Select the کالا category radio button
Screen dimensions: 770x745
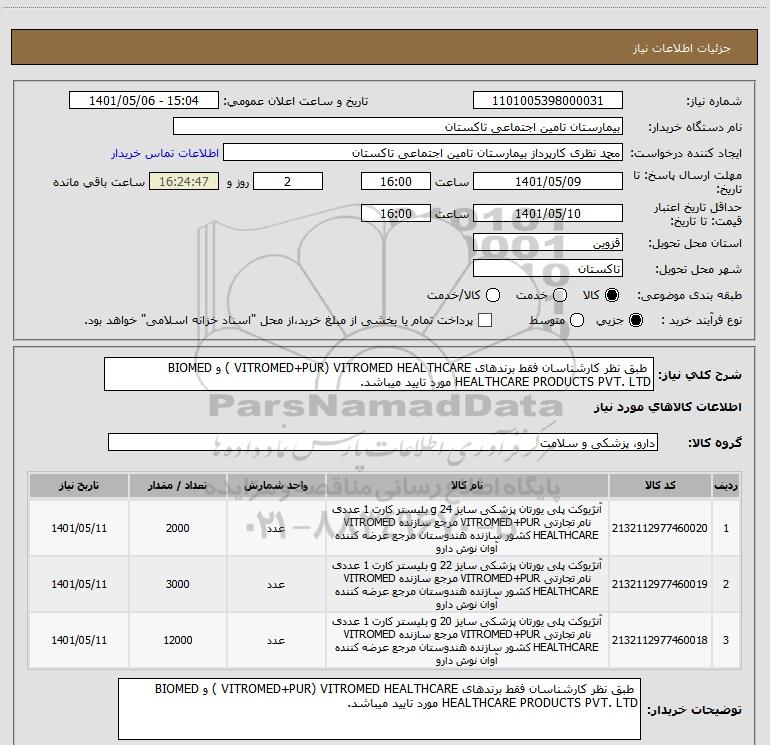612,295
